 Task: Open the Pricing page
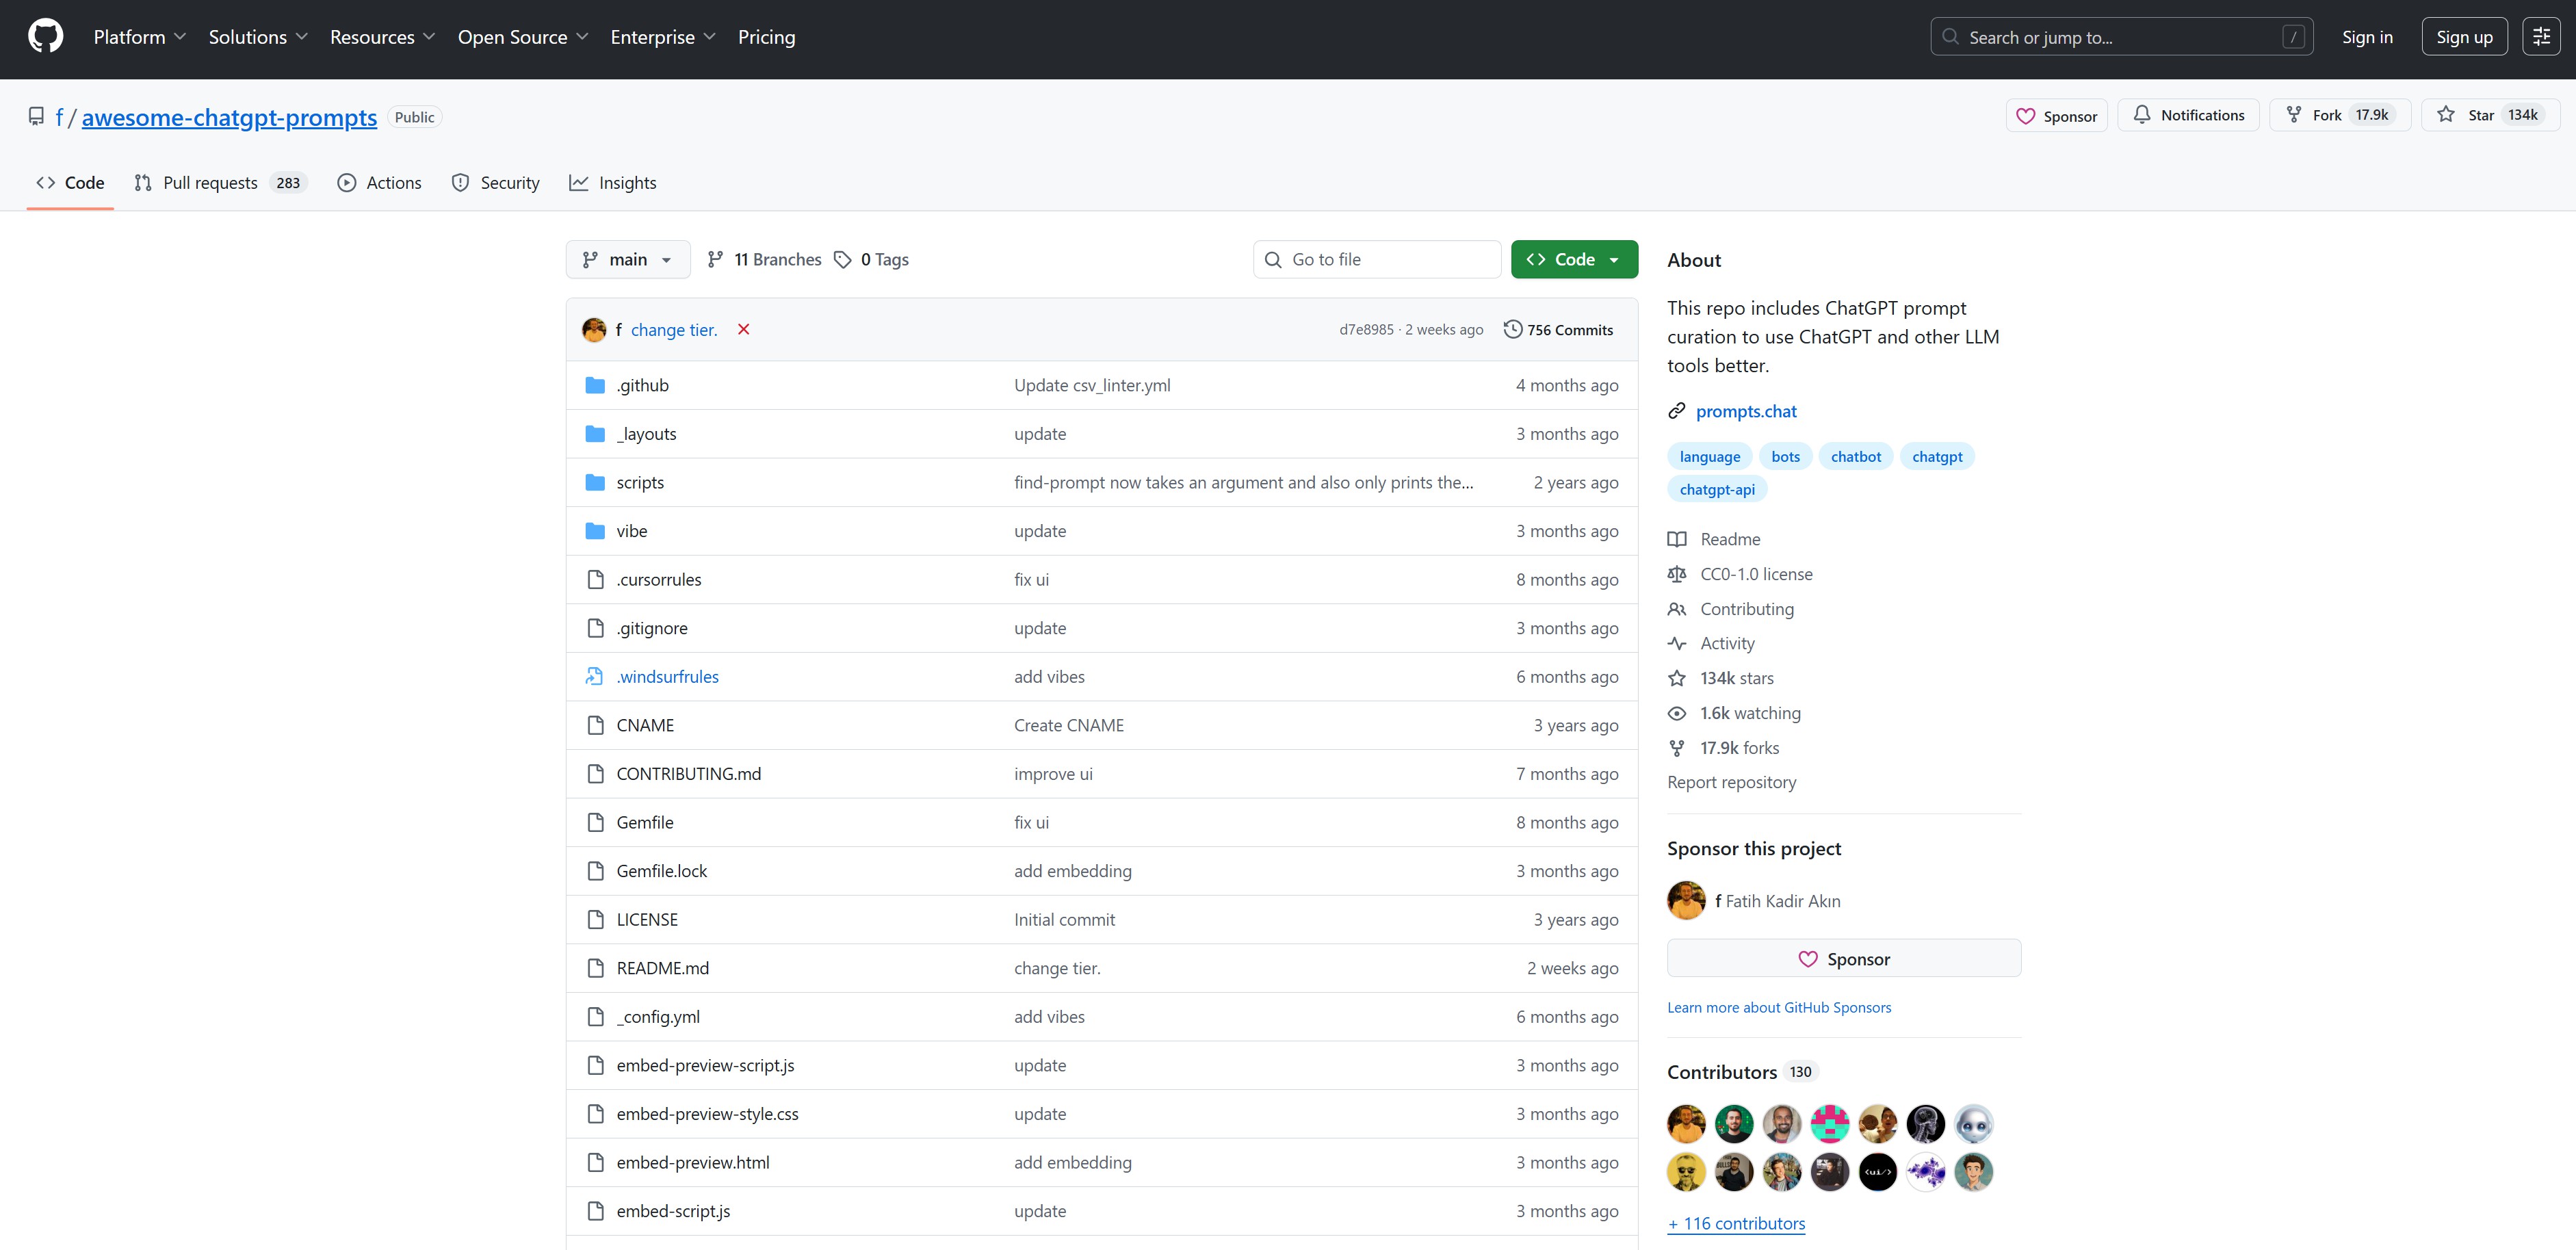click(x=766, y=37)
